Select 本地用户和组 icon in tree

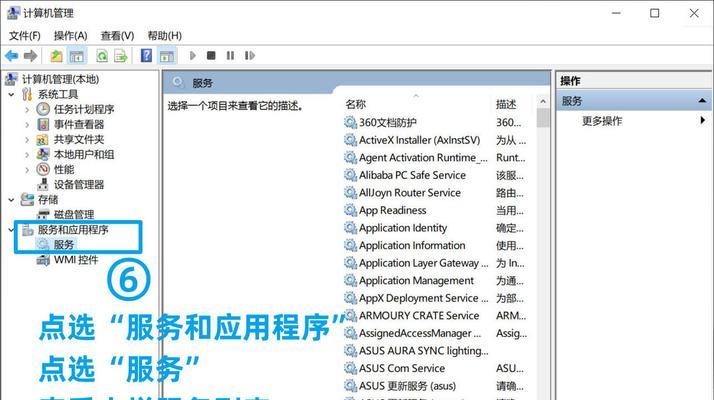[43, 154]
